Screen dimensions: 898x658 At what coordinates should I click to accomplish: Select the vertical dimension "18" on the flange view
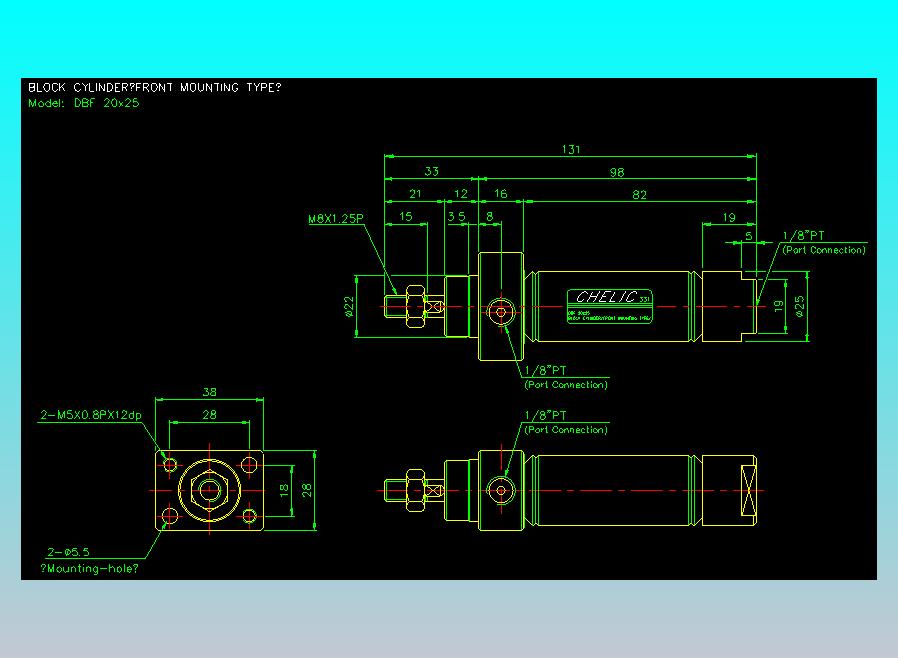point(284,490)
